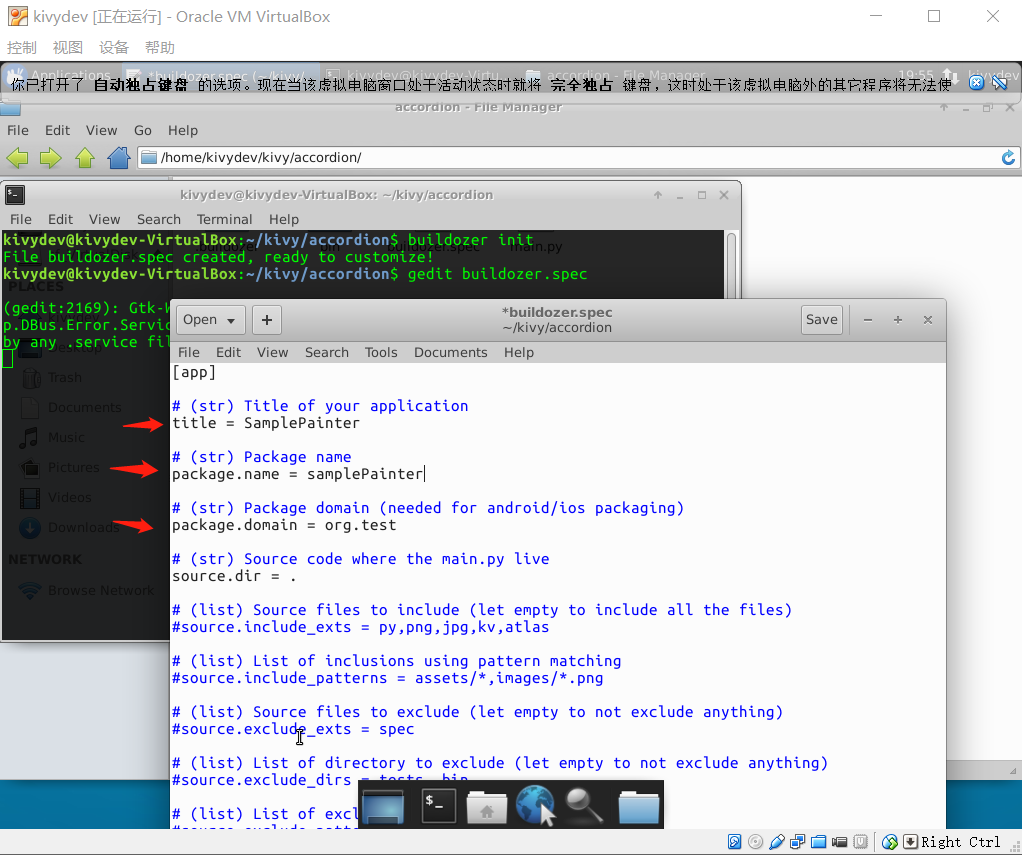Launch web browser from dock
This screenshot has height=855, width=1022.
535,805
